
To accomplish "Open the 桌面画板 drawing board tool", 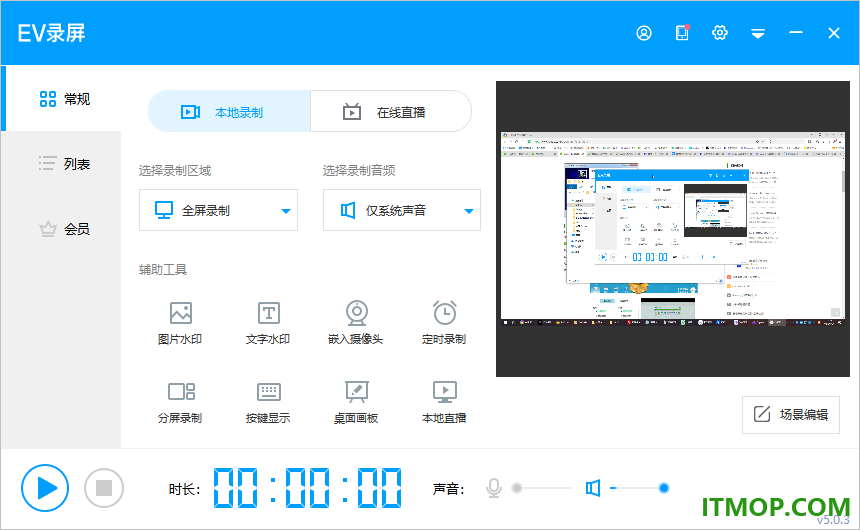I will (356, 402).
